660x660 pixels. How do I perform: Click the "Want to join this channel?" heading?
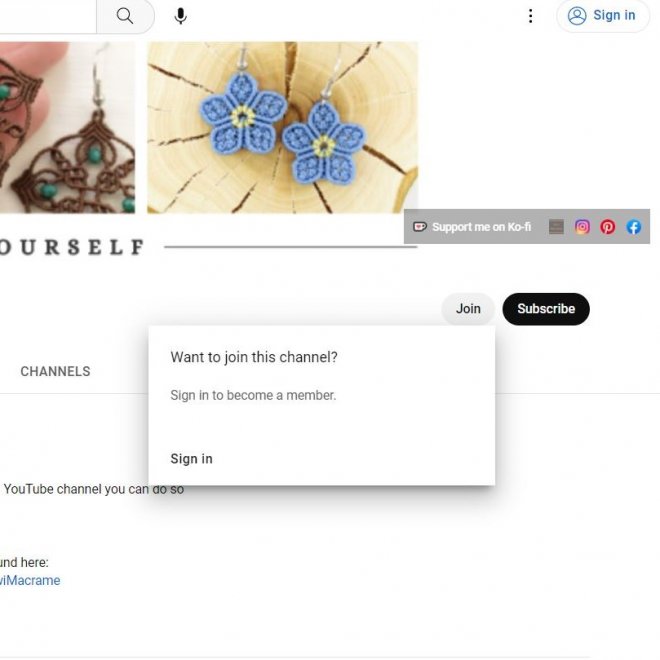tap(254, 357)
